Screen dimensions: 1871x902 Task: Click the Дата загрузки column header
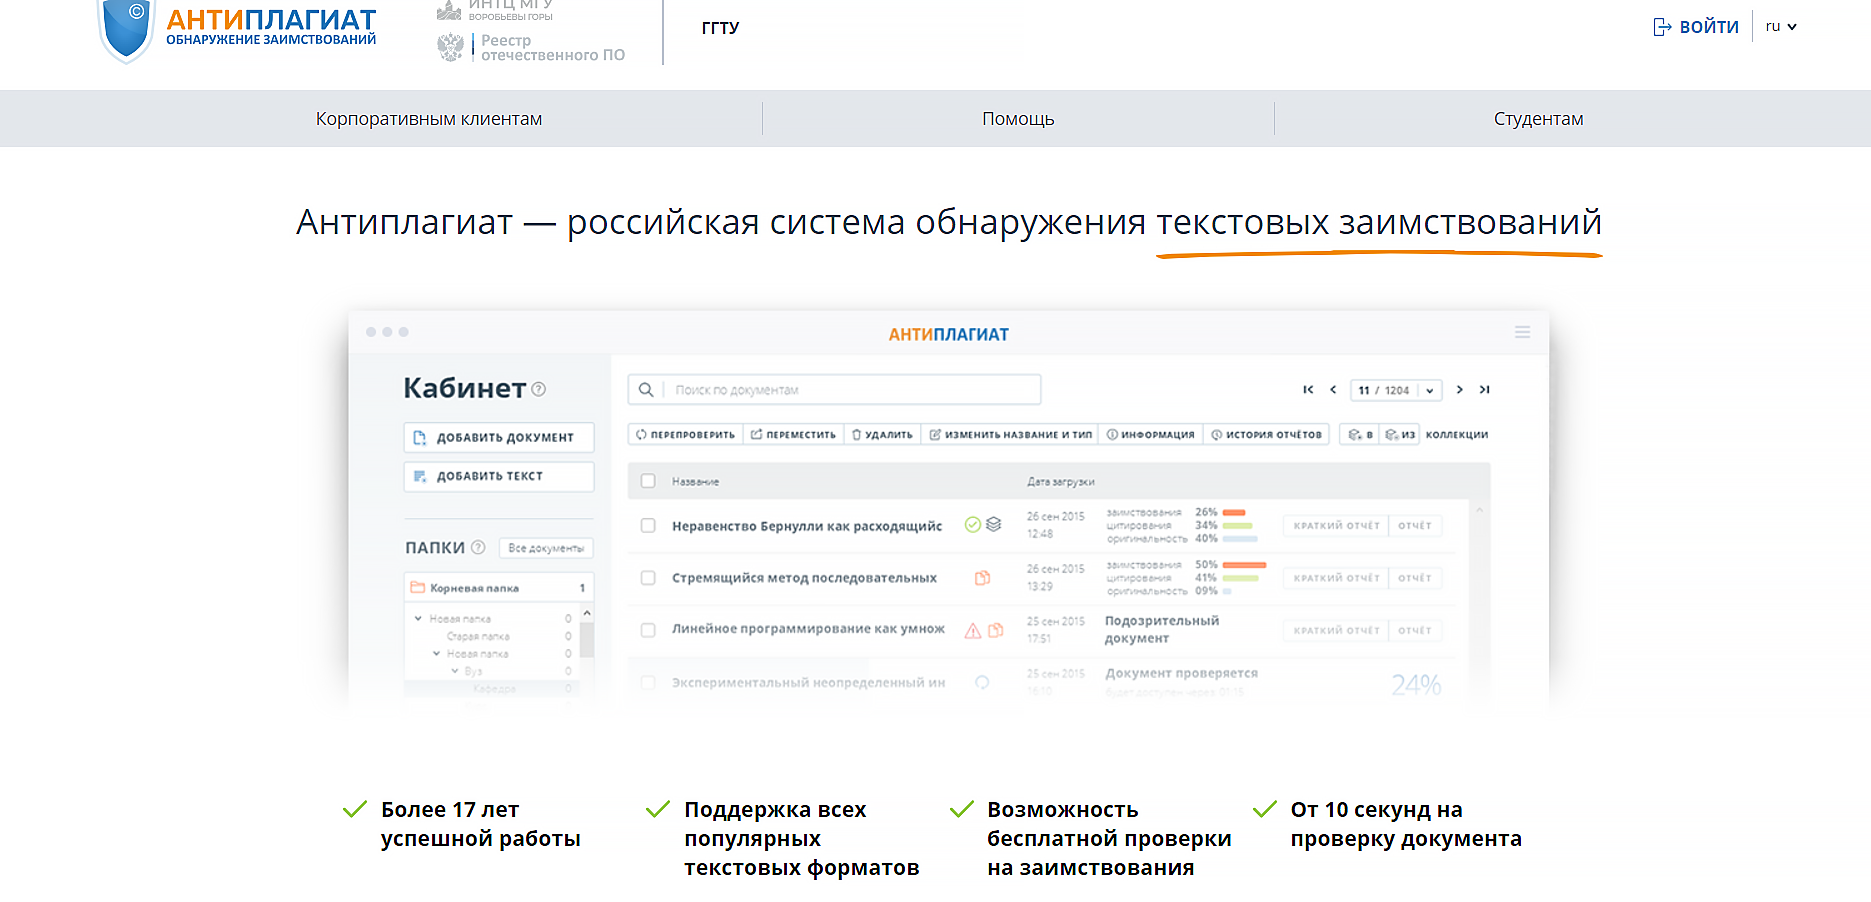[1060, 482]
